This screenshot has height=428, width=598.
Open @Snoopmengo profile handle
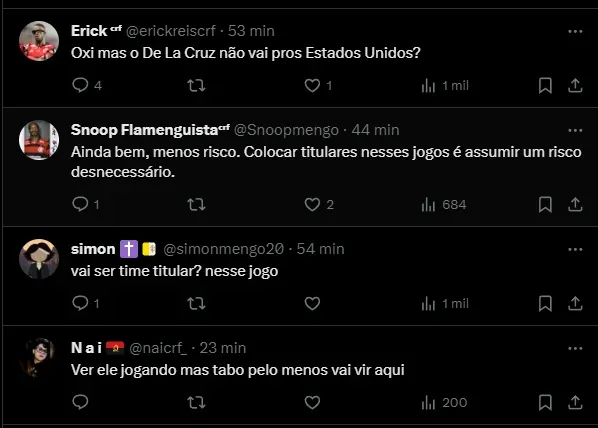286,130
